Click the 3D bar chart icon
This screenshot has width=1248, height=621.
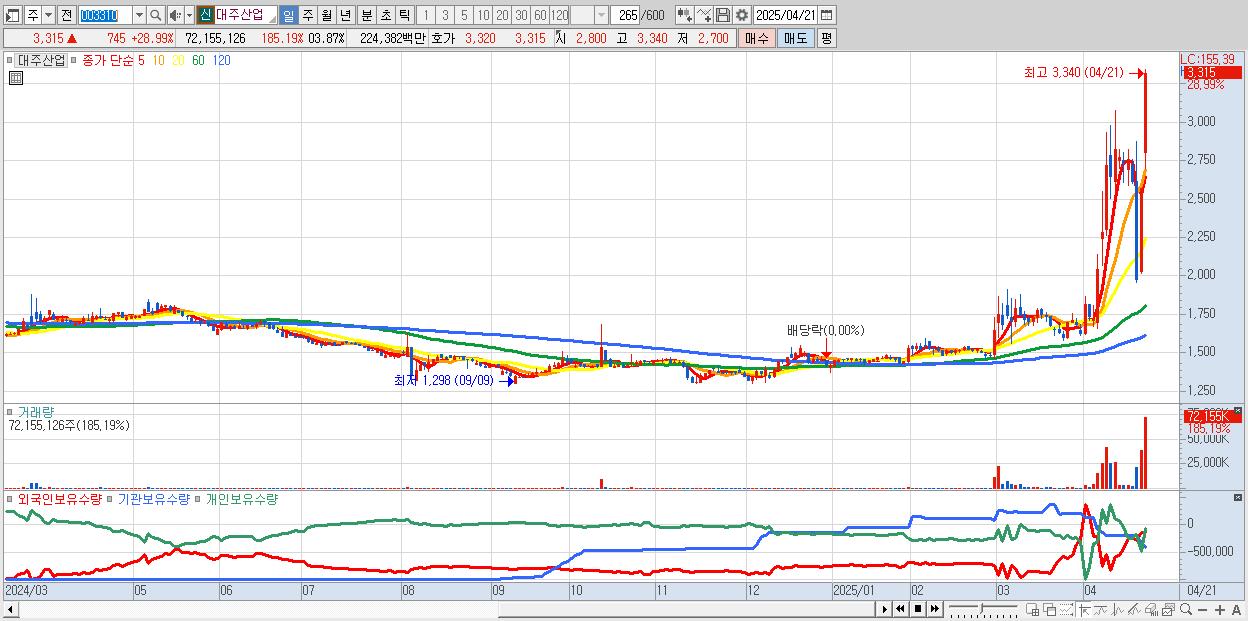pos(1152,609)
